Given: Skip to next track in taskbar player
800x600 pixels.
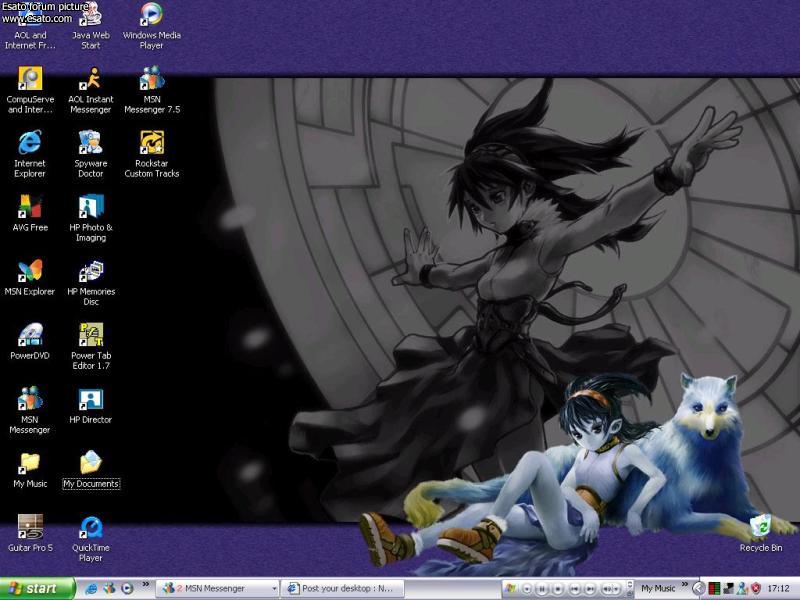Looking at the screenshot, I should (589, 589).
